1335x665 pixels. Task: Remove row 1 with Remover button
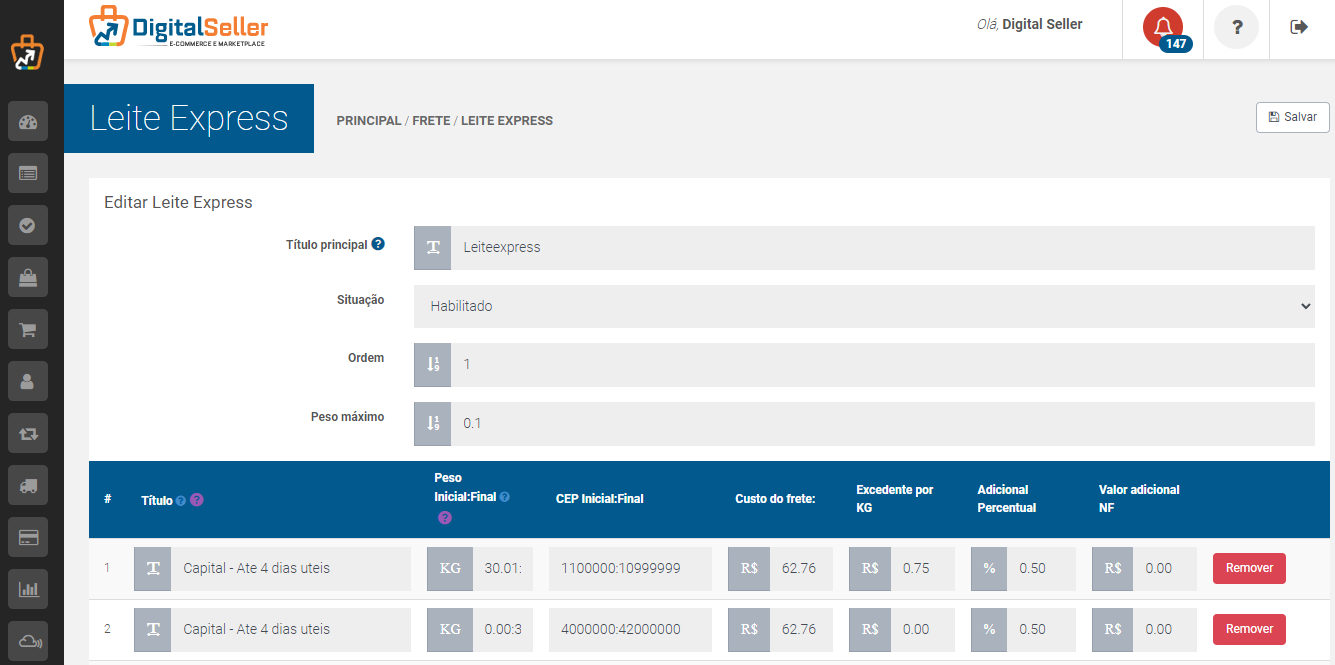[1249, 568]
